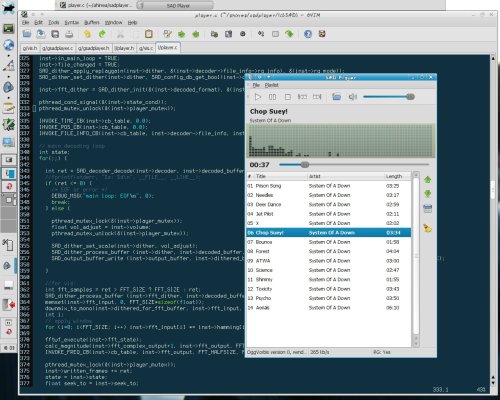Image resolution: width=500 pixels, height=400 pixels.
Task: Open the File menu in SAD Player
Action: coord(256,85)
